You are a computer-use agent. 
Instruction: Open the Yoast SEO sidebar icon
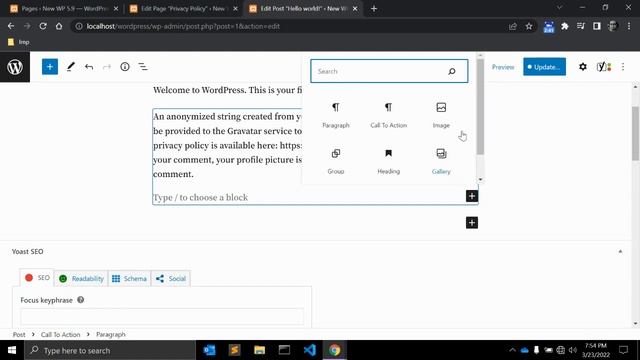coord(604,67)
